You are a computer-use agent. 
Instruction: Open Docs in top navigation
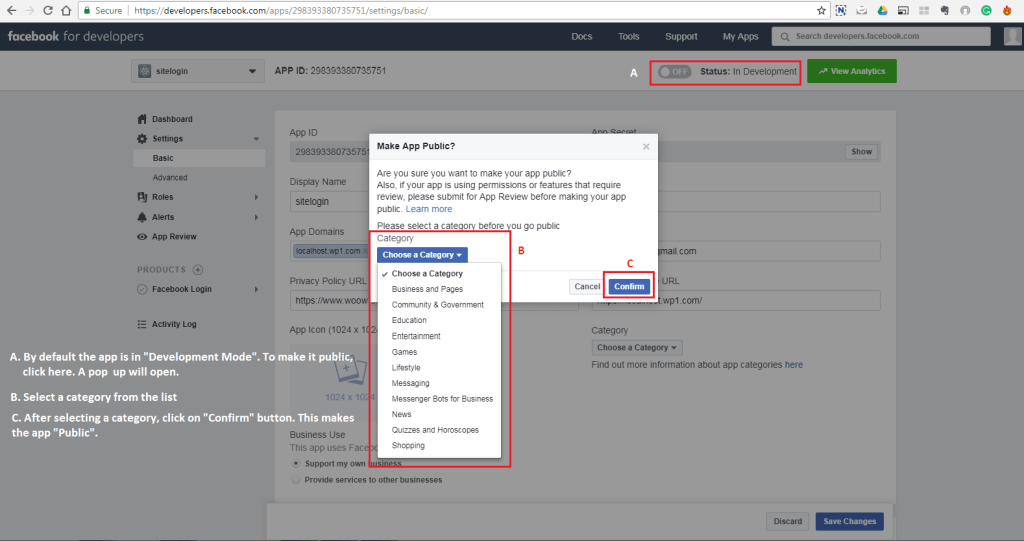pos(582,37)
